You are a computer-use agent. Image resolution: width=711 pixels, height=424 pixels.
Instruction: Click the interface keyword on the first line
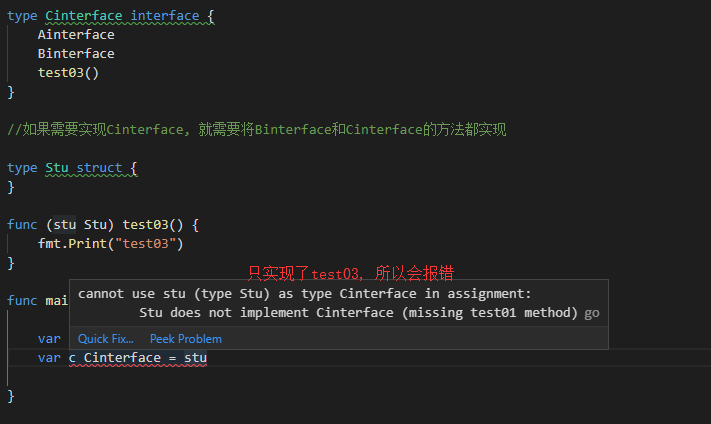point(165,16)
